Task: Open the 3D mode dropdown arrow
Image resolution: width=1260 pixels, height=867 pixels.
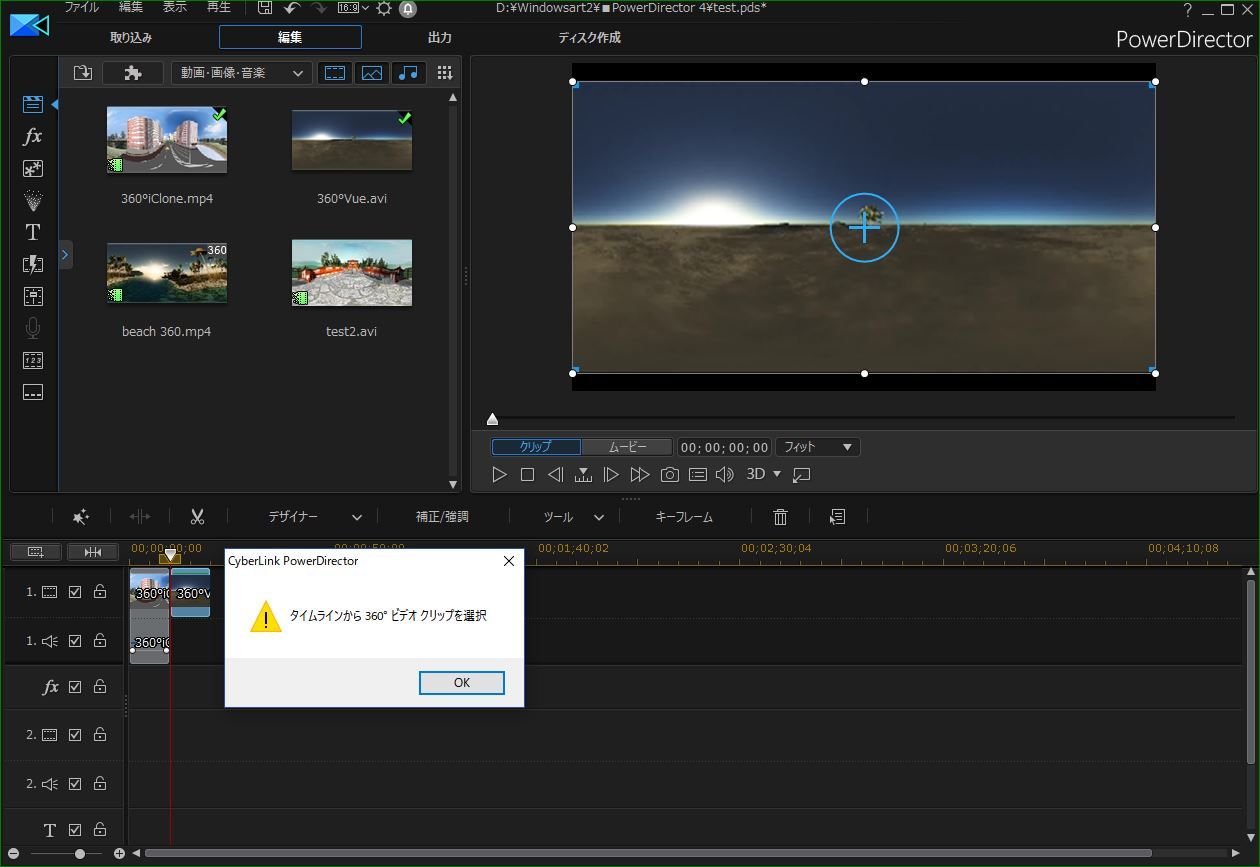Action: 777,474
